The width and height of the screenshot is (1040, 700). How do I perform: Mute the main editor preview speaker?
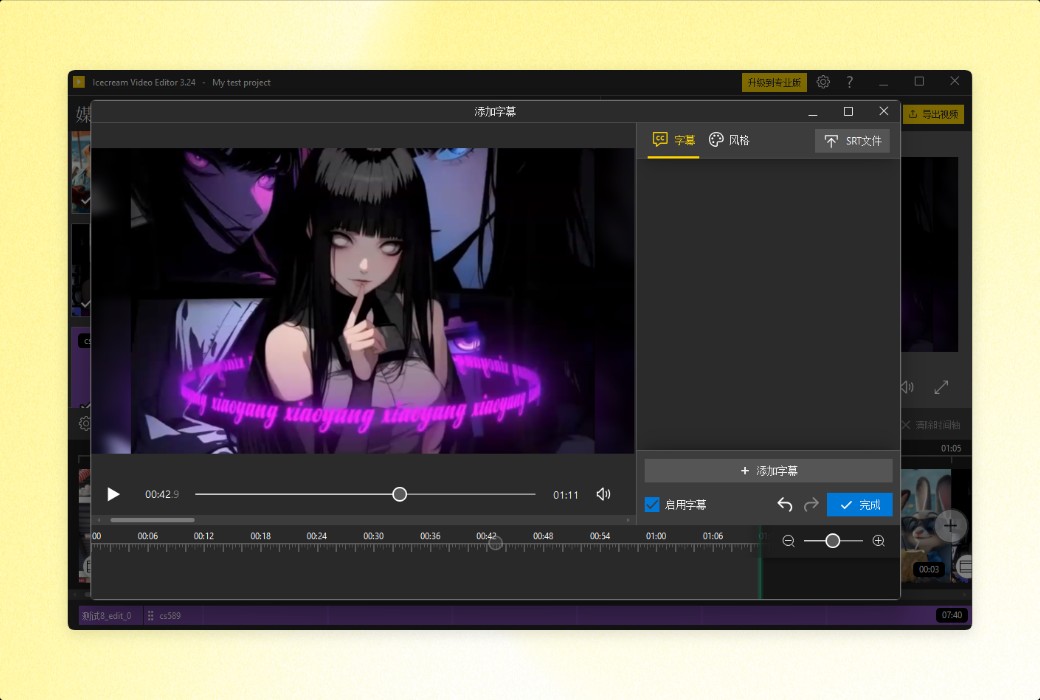(907, 387)
